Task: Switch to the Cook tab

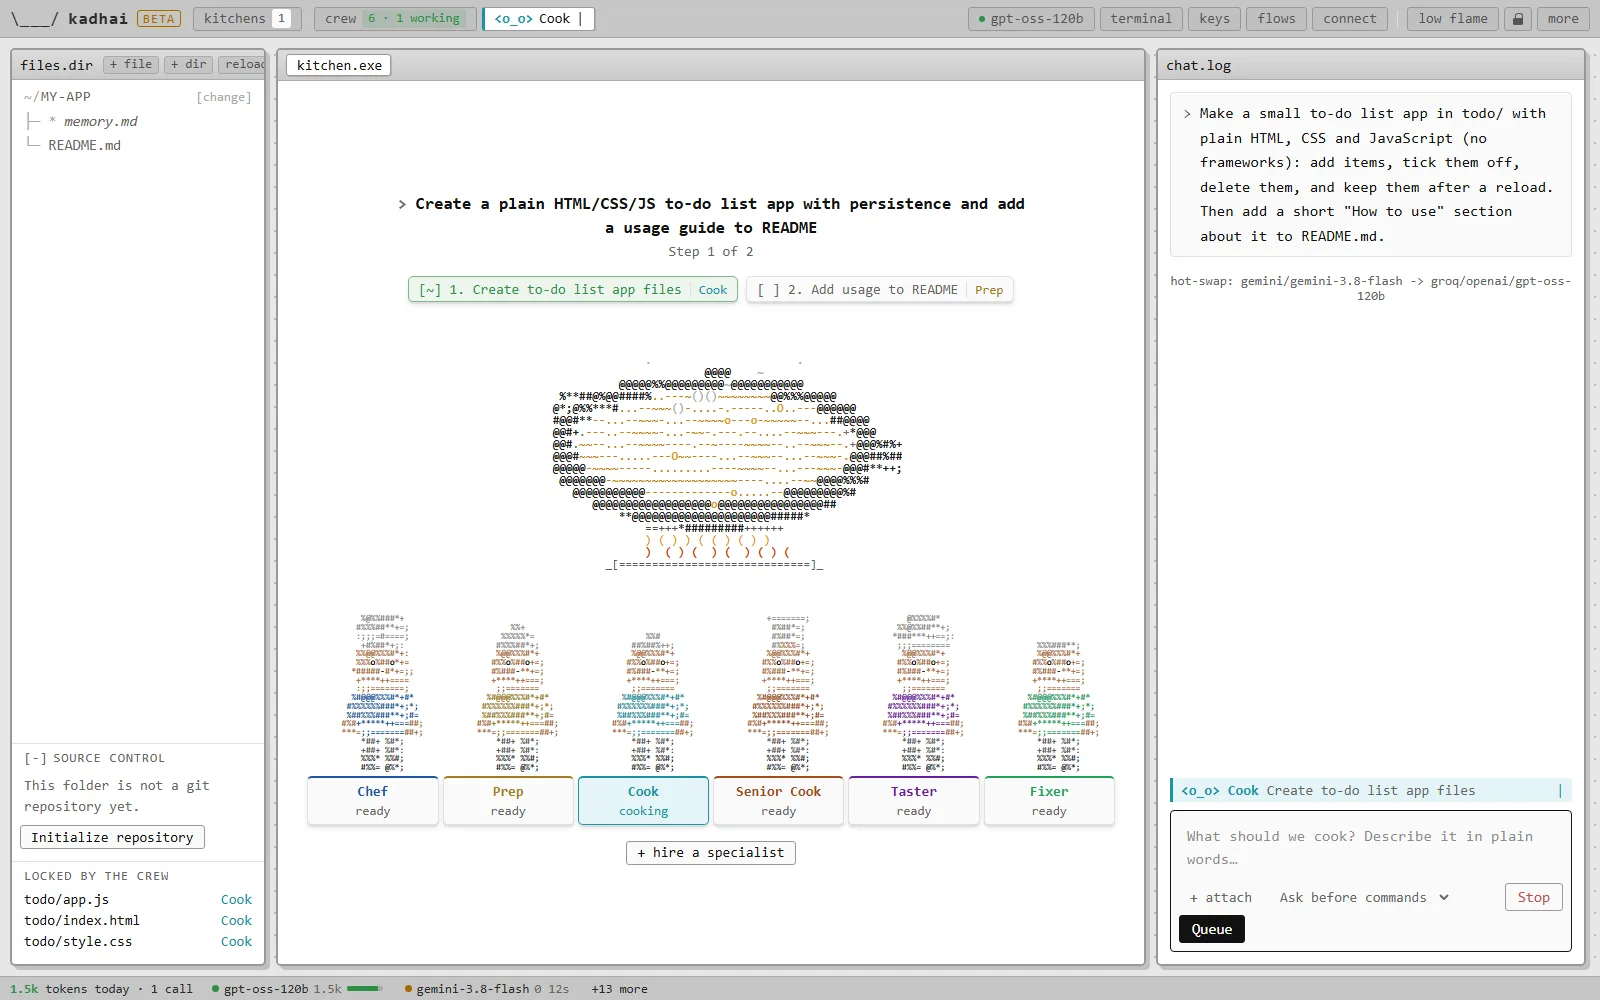Action: [x=539, y=19]
